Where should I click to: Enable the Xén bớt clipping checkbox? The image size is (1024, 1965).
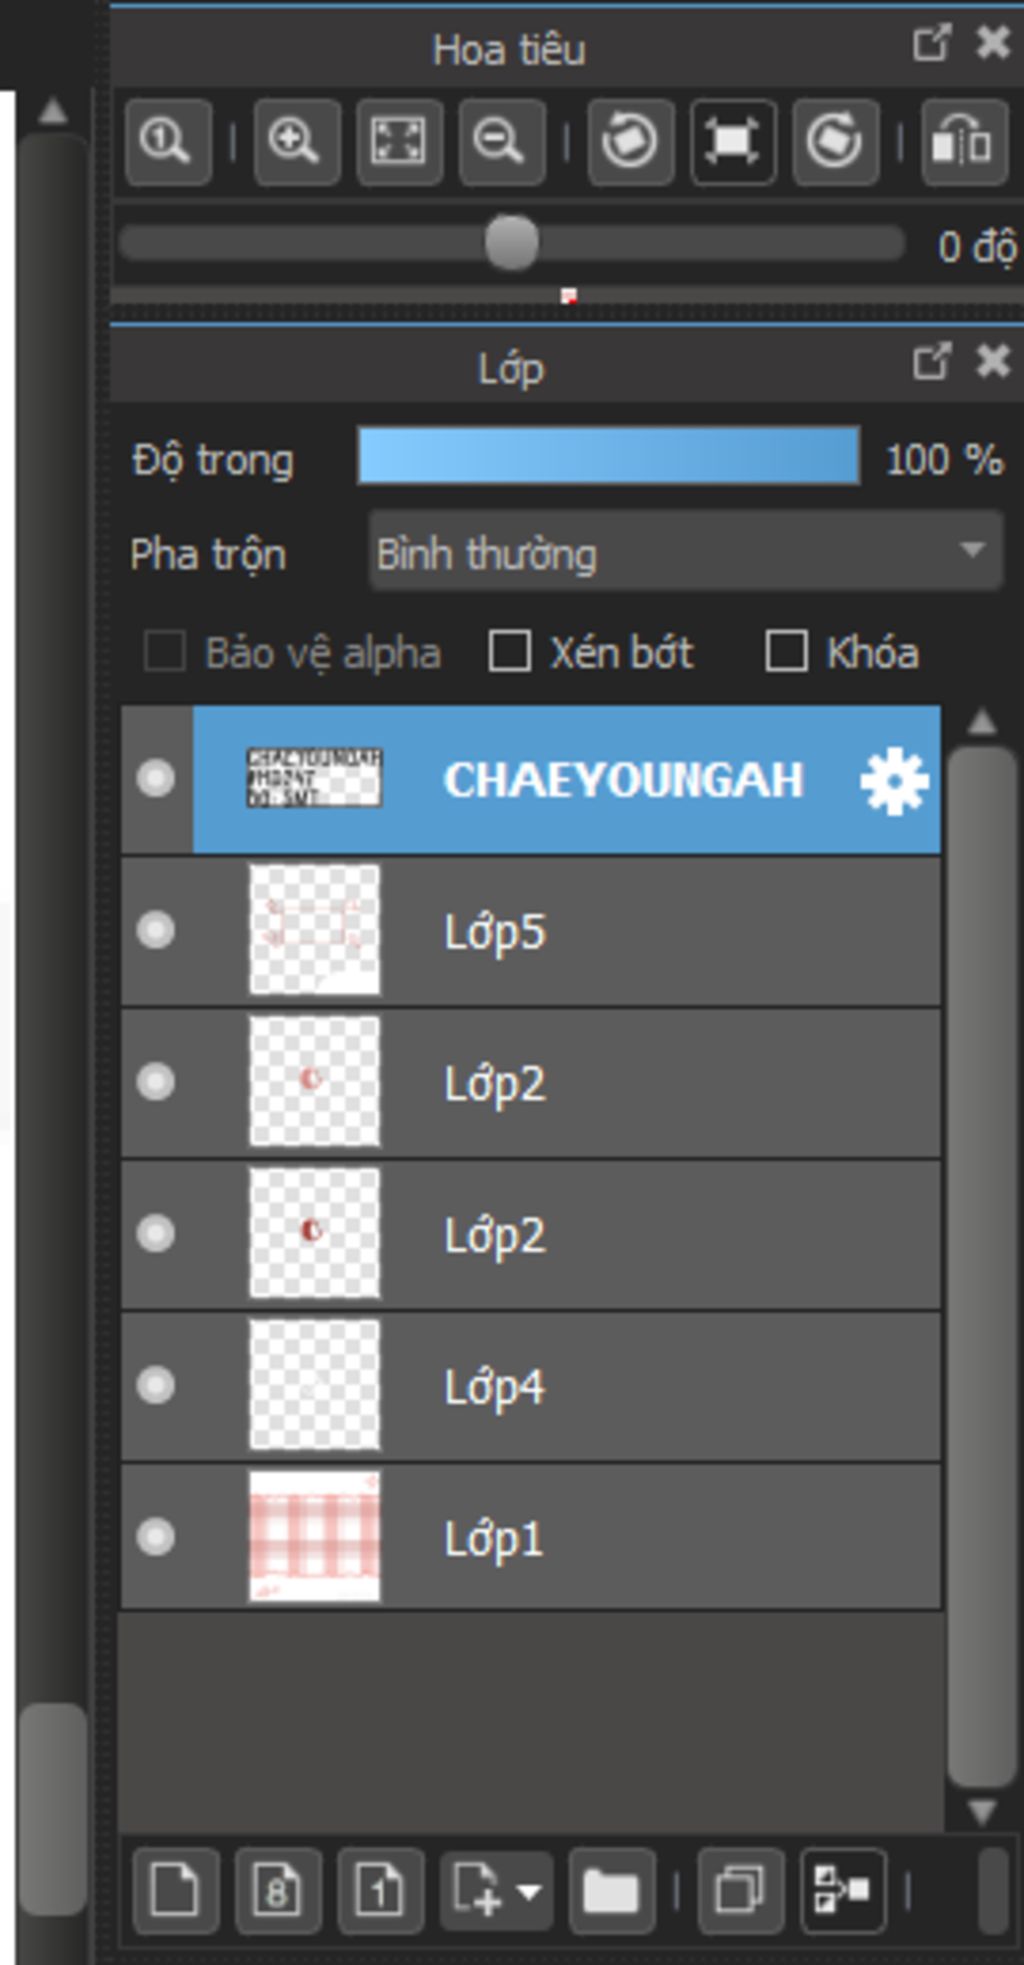pyautogui.click(x=509, y=652)
